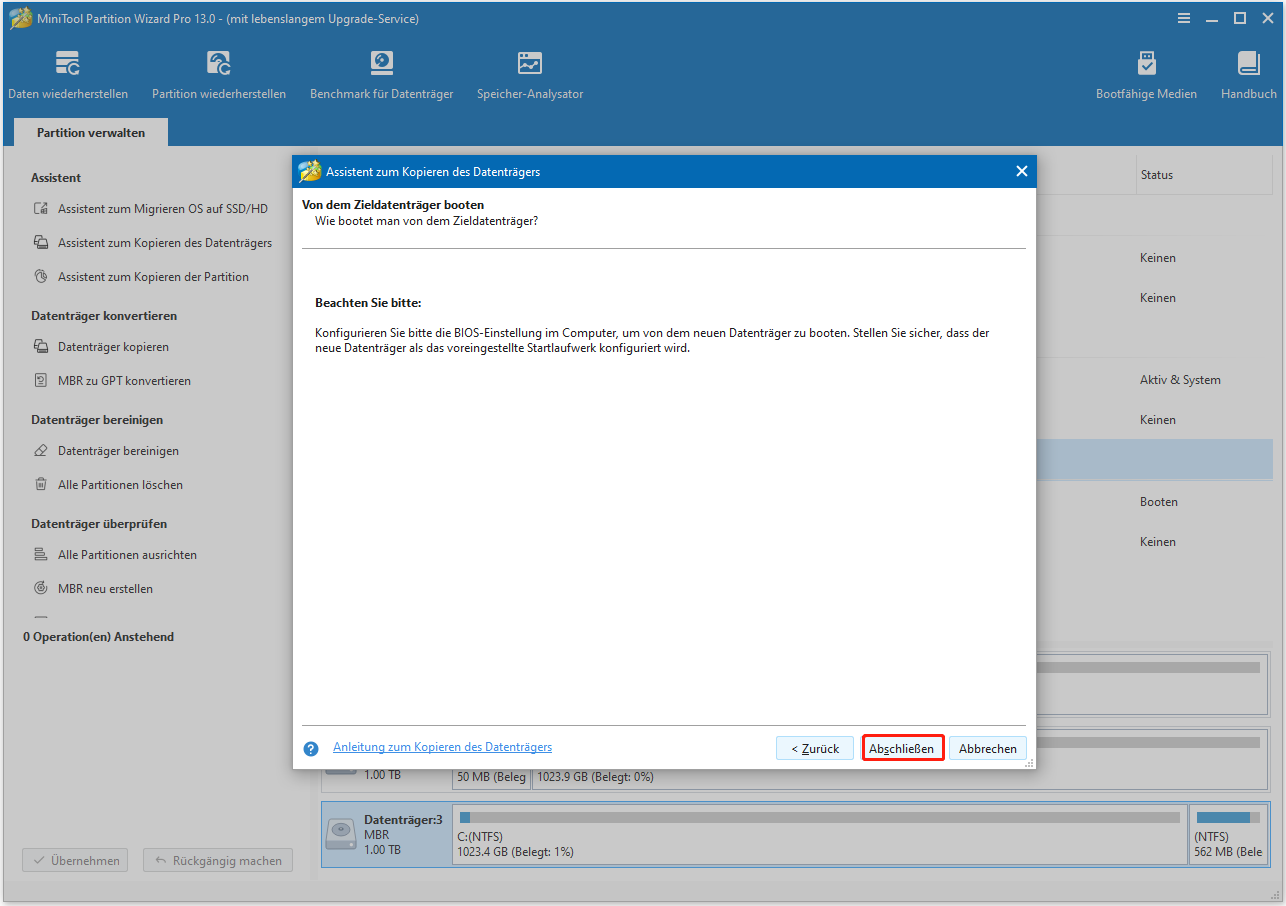Viewport: 1286px width, 906px height.
Task: Switch to the Partition verwalten tab
Action: tap(90, 131)
